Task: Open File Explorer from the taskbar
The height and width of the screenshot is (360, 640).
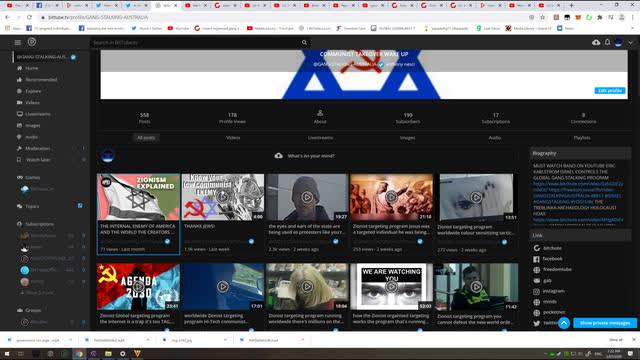Action: click(108, 353)
